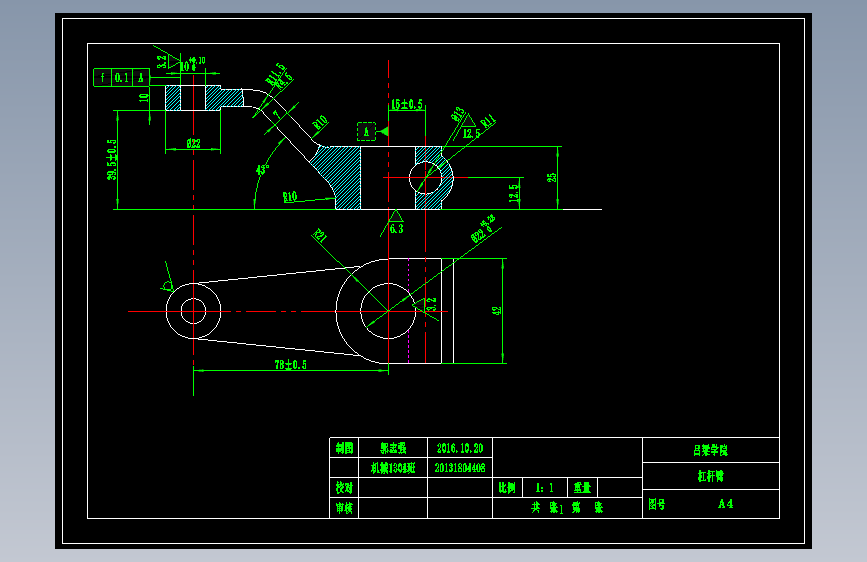The image size is (867, 562).
Task: Click the '1:1' scale value
Action: [x=545, y=488]
